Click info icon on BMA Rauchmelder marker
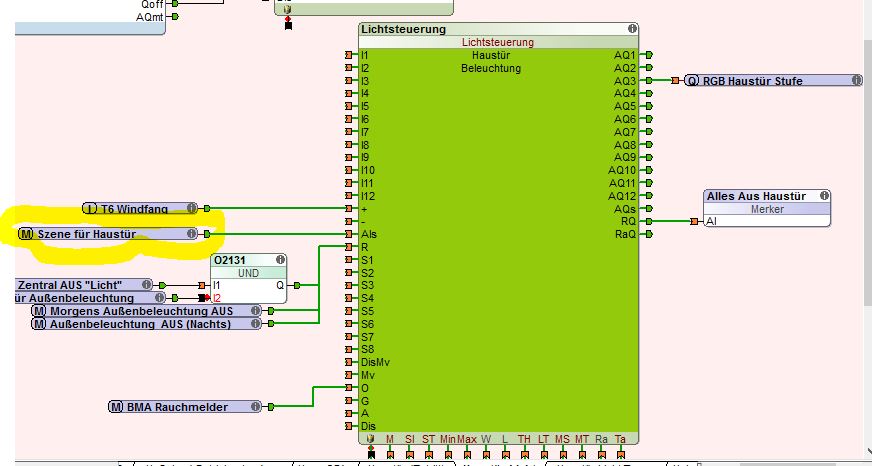 [255, 407]
